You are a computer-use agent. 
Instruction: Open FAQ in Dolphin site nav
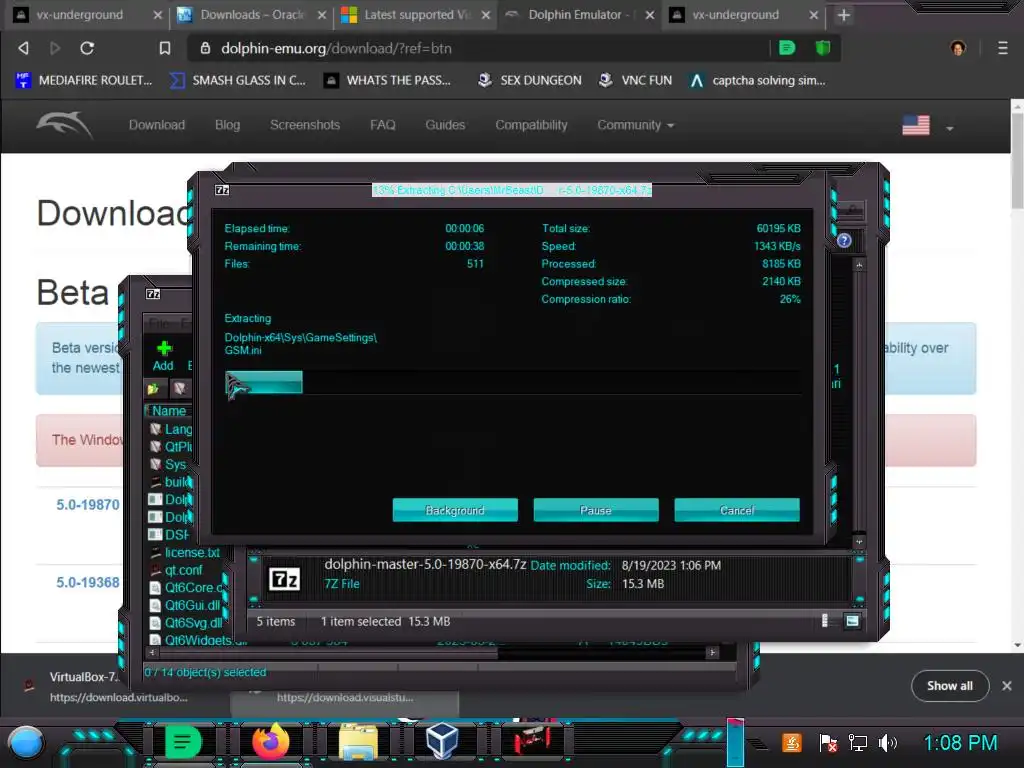pyautogui.click(x=383, y=125)
